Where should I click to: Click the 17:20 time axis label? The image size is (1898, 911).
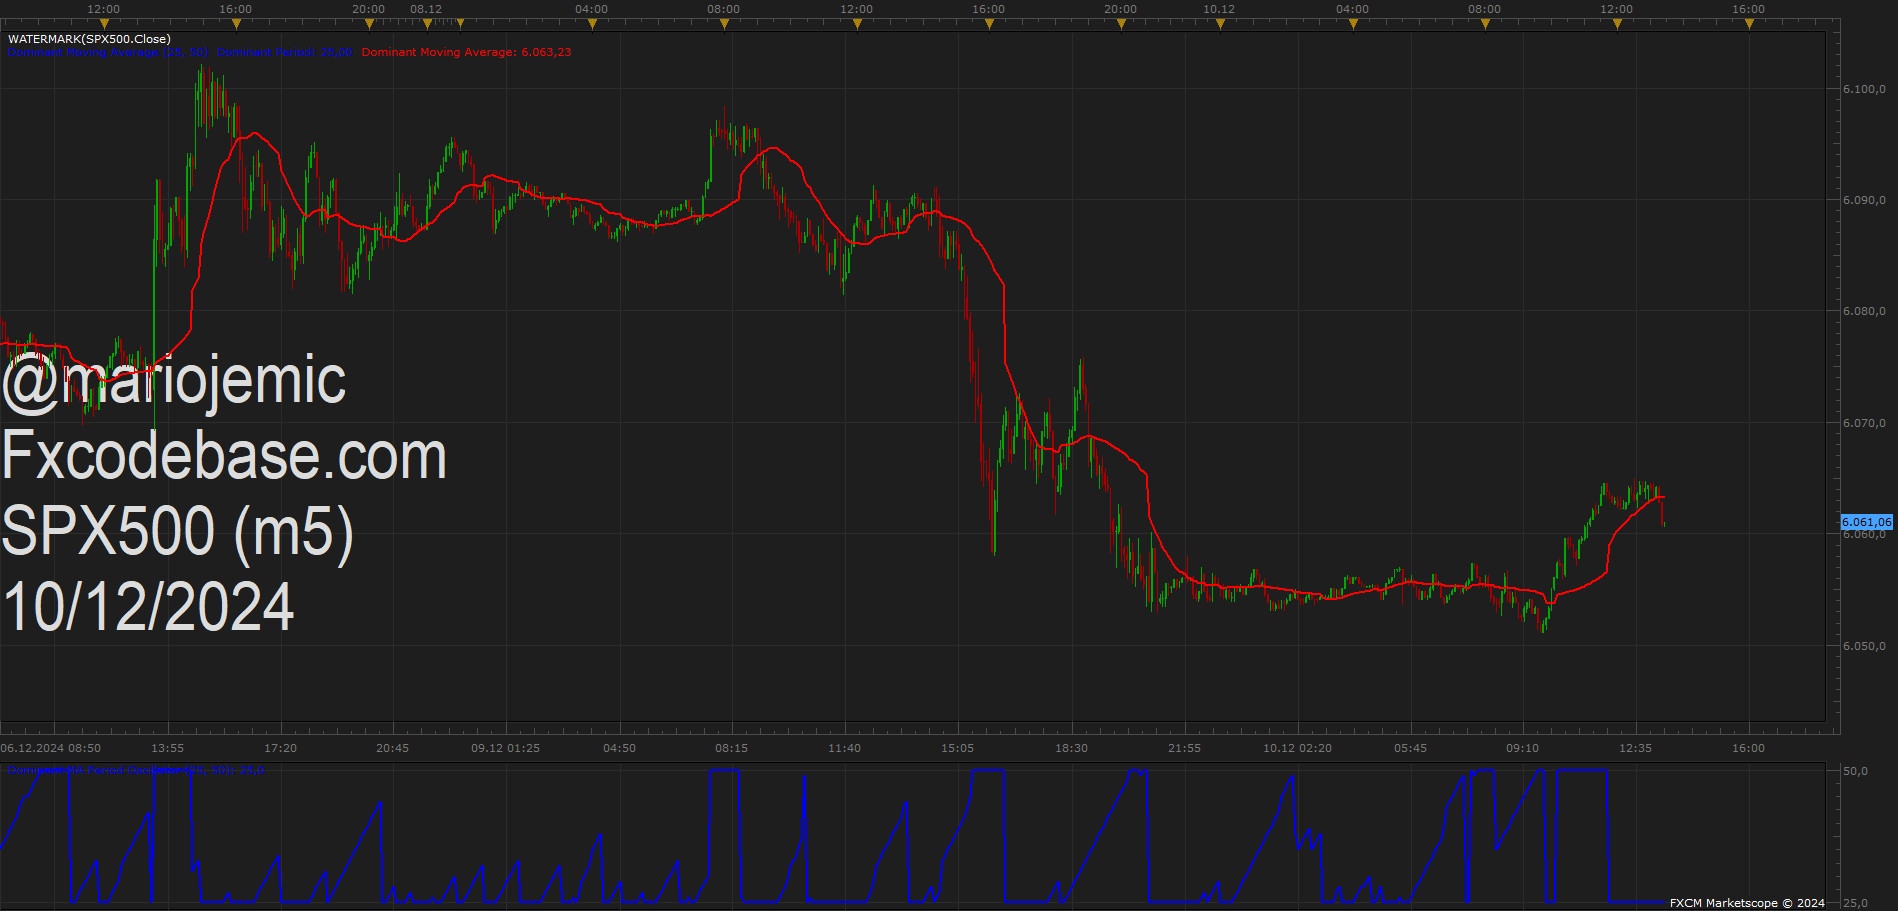281,748
